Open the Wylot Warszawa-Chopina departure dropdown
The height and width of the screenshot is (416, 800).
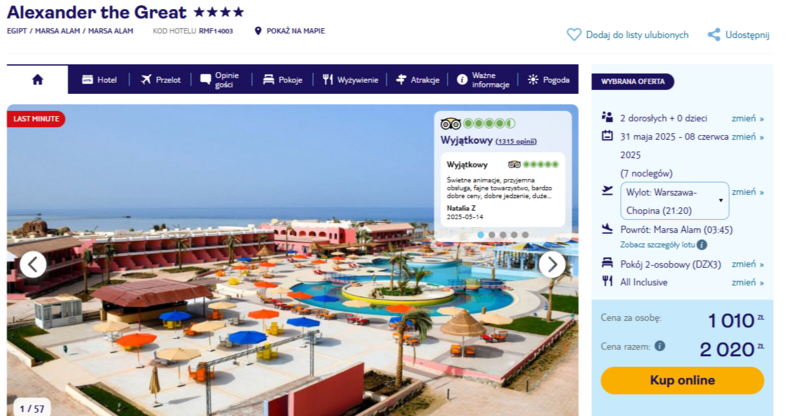coord(674,201)
